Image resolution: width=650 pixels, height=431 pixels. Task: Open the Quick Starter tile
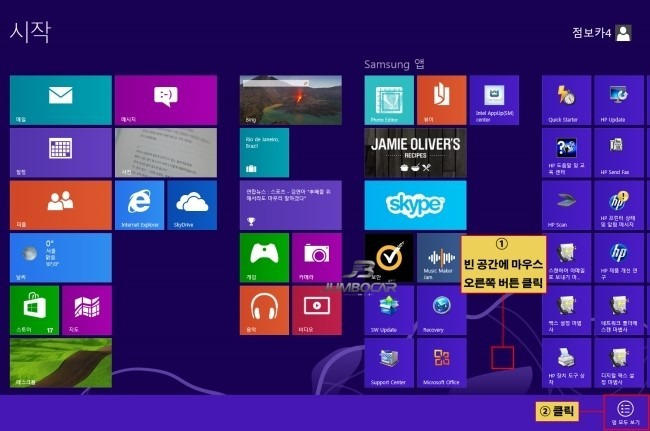point(567,100)
